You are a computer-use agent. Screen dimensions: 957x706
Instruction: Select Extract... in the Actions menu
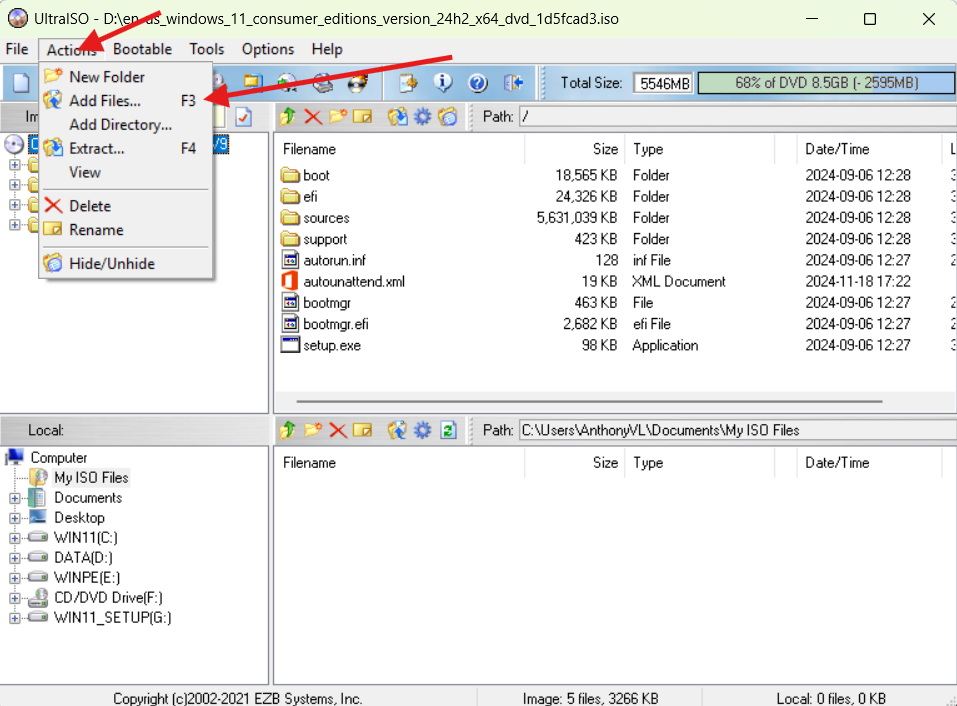coord(96,149)
